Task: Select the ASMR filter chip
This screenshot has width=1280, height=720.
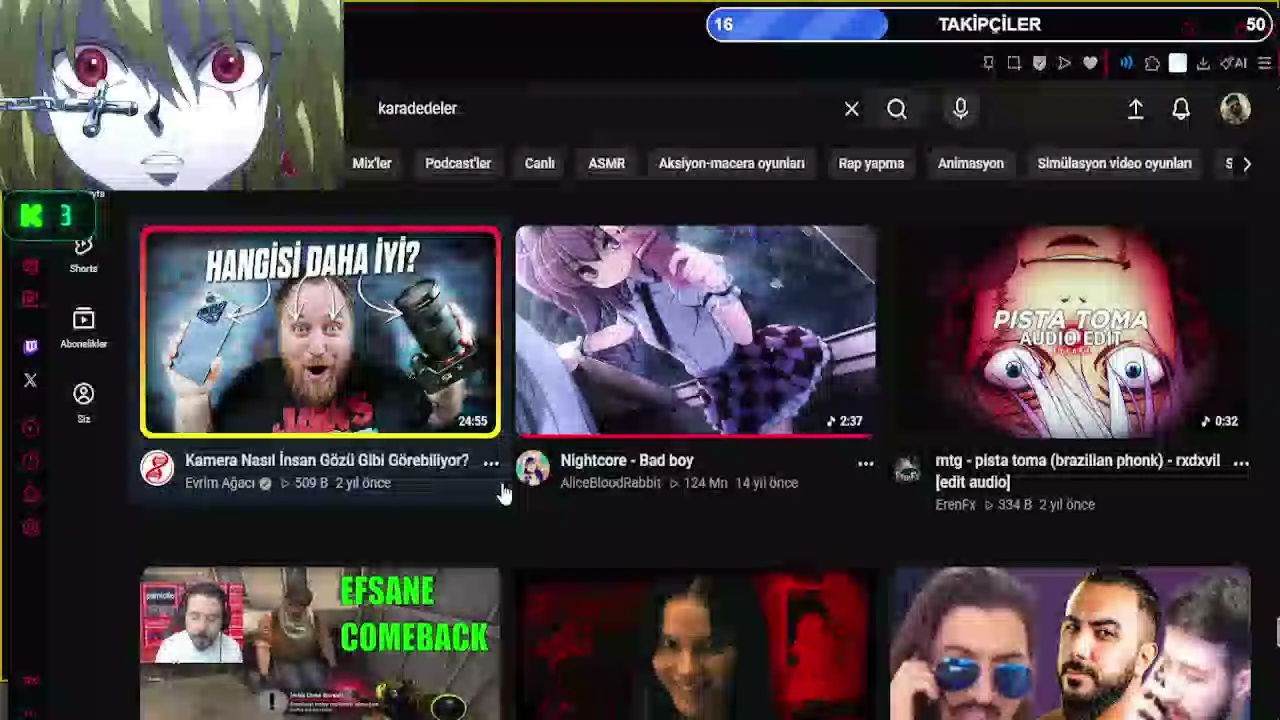Action: [x=607, y=164]
